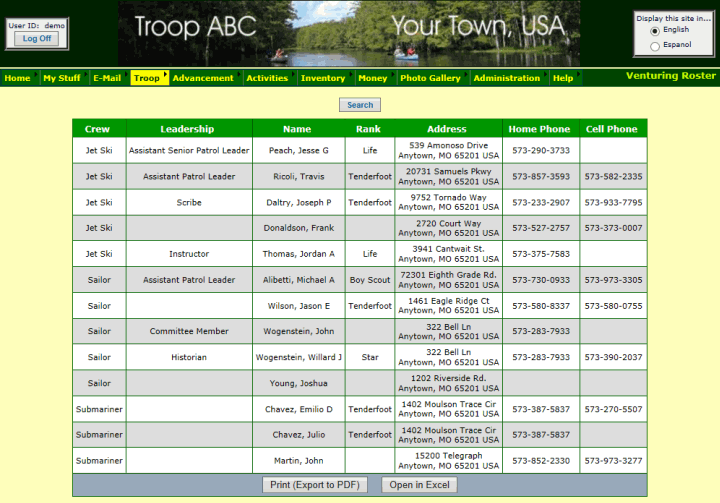
Task: Click address 2720 Court Way
Action: coord(449,223)
